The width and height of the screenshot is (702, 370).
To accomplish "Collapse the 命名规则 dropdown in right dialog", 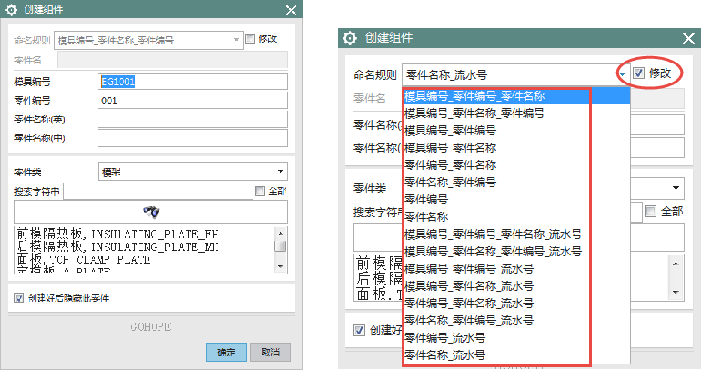I will [x=623, y=74].
